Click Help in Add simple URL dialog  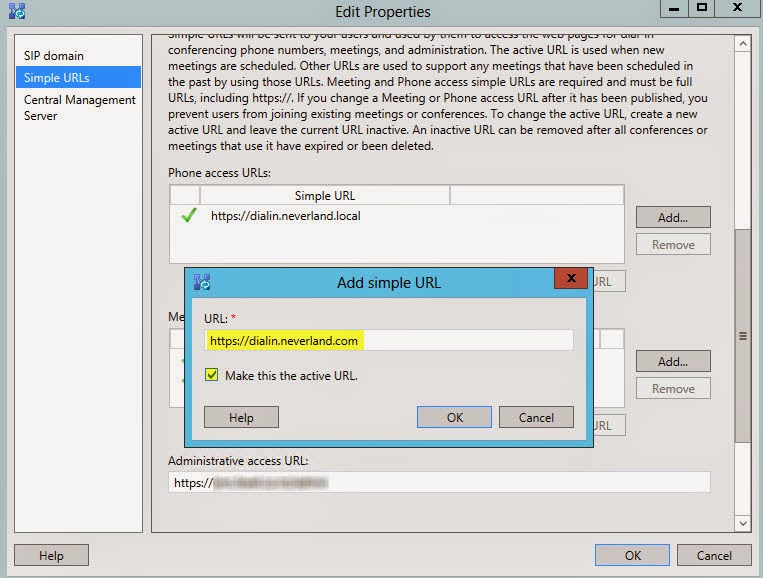[x=241, y=417]
